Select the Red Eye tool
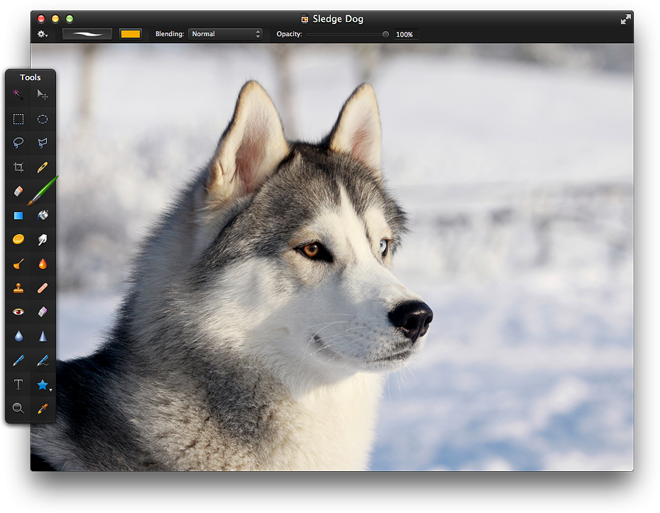The height and width of the screenshot is (513, 660). (x=18, y=312)
